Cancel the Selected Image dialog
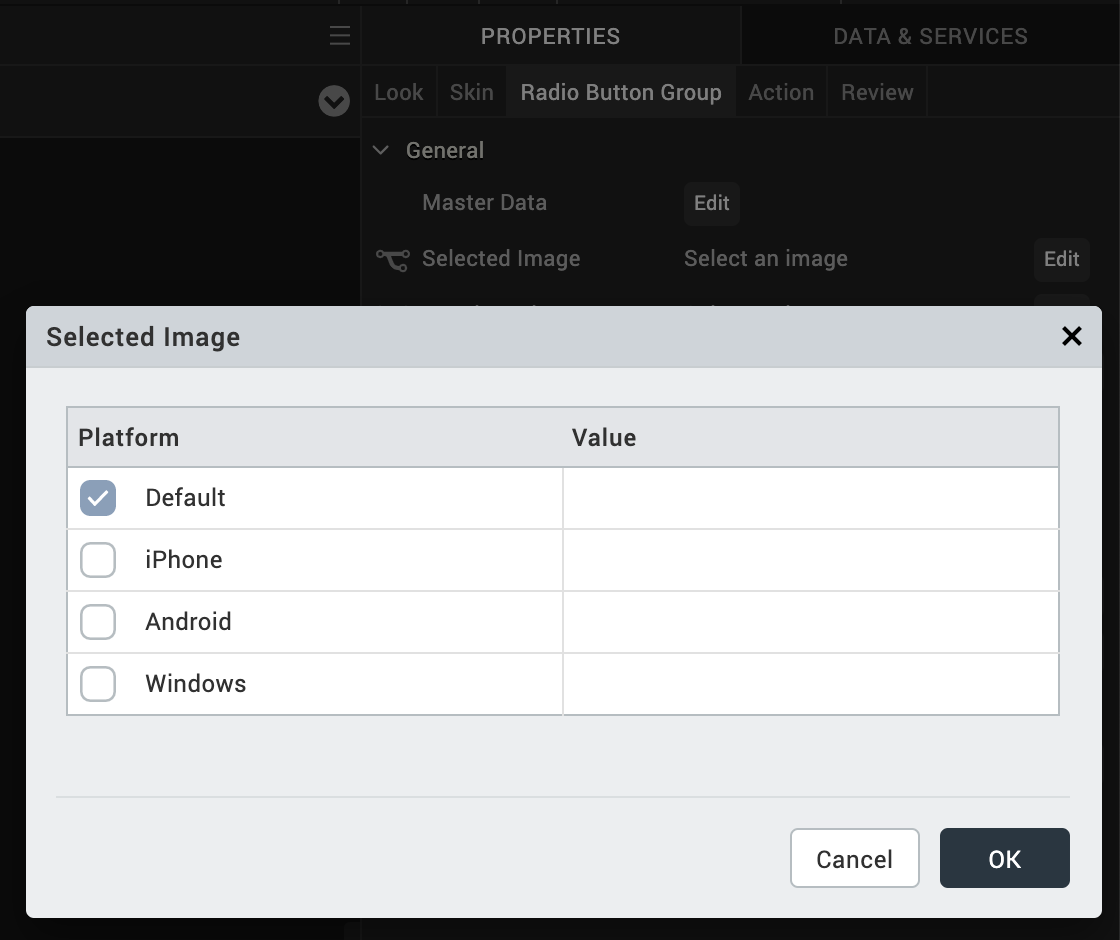This screenshot has width=1120, height=940. [x=854, y=859]
